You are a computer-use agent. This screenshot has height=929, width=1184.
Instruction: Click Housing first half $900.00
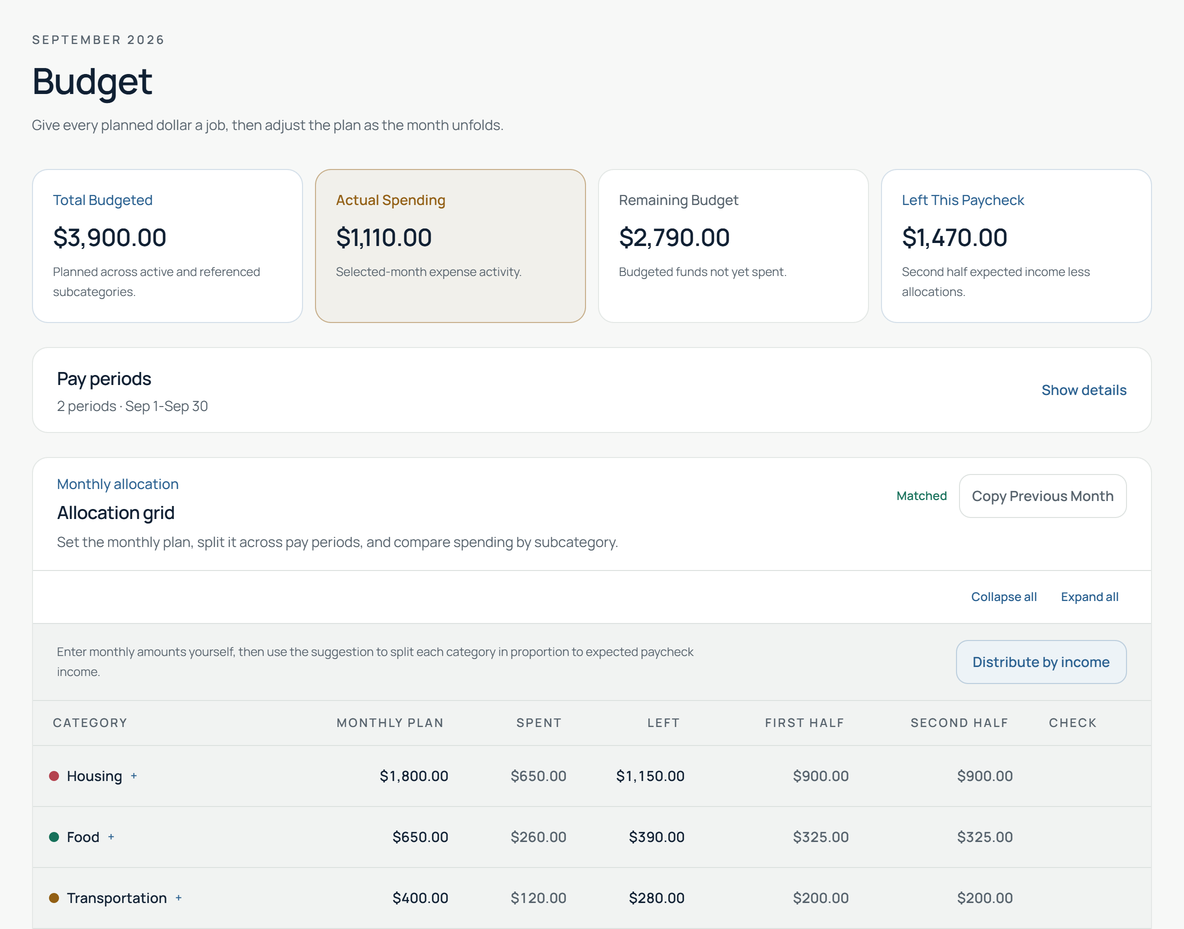pyautogui.click(x=821, y=776)
